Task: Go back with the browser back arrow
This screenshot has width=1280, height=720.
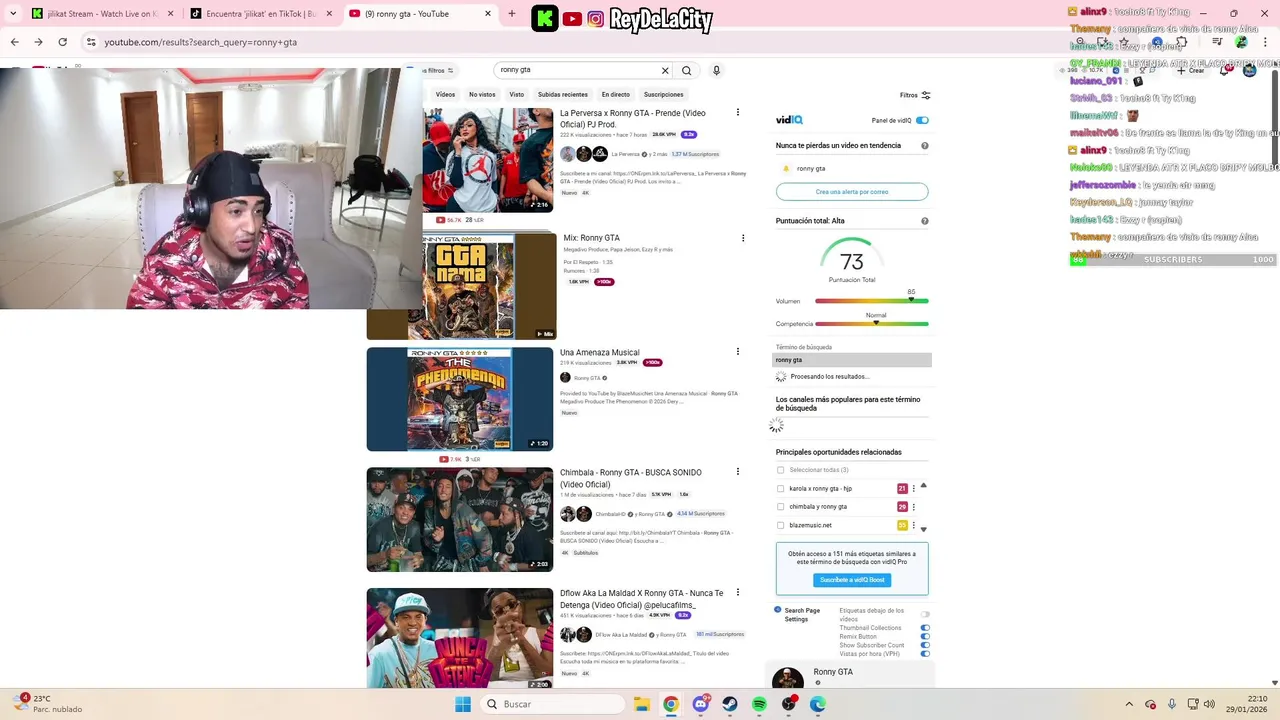Action: 14,42
